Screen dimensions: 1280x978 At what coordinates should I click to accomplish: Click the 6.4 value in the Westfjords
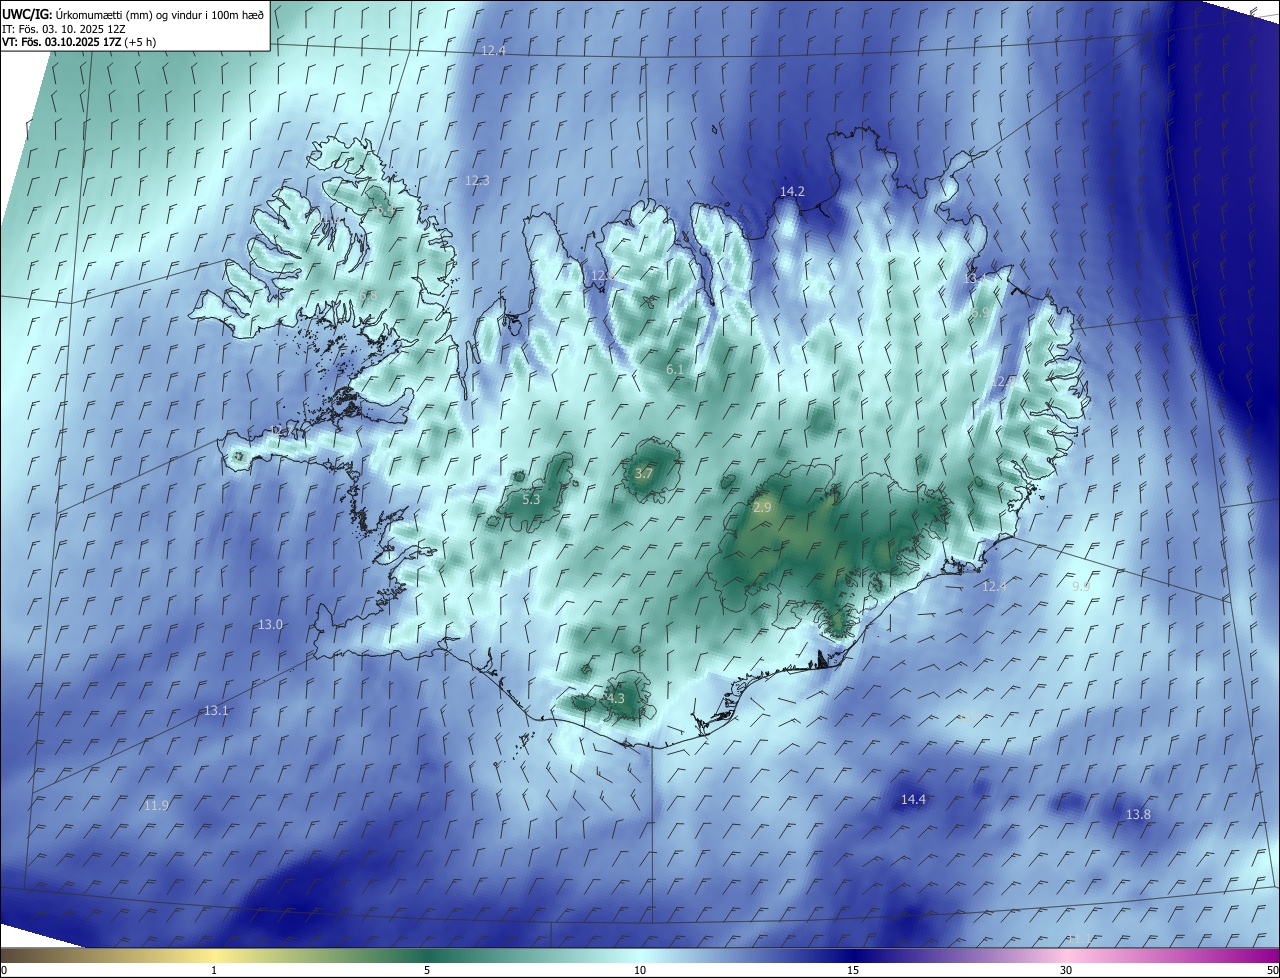(x=384, y=209)
